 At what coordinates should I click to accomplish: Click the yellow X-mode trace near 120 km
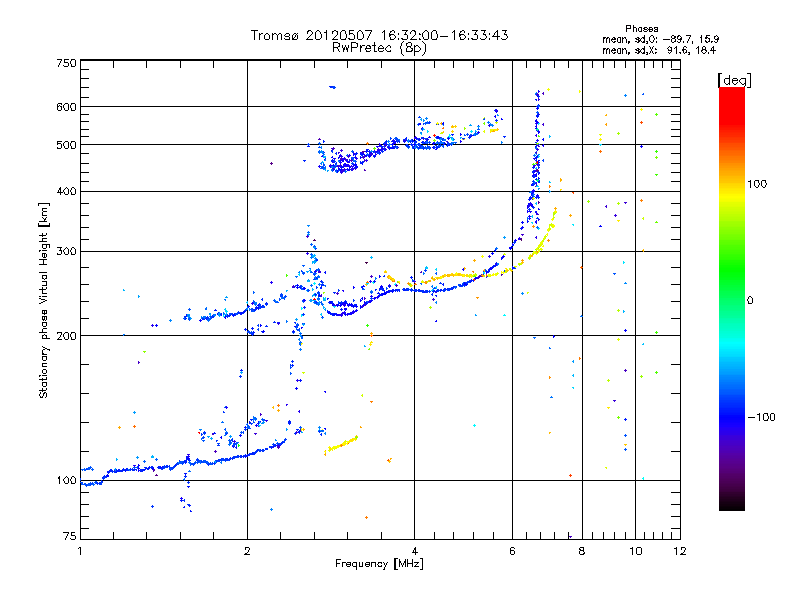coord(341,445)
